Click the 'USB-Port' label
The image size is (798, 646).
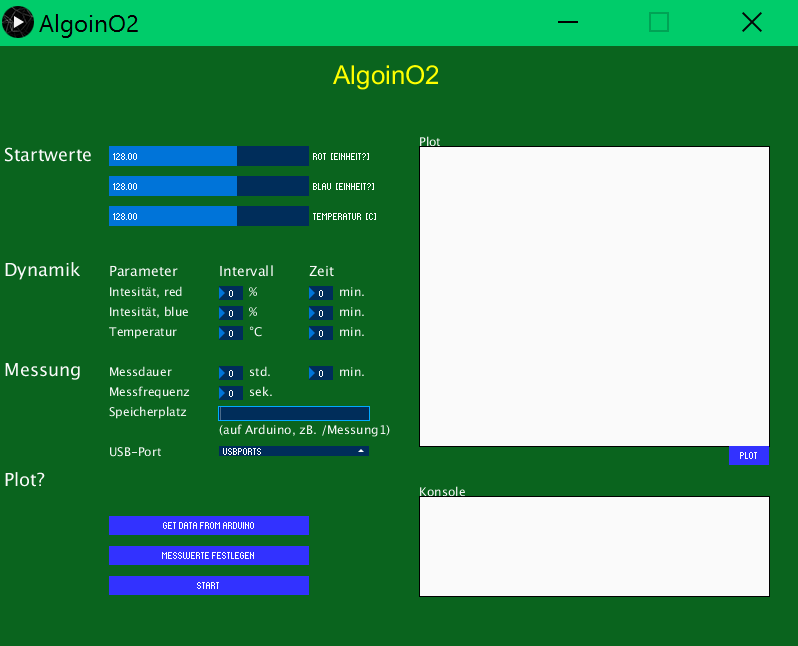coord(135,452)
